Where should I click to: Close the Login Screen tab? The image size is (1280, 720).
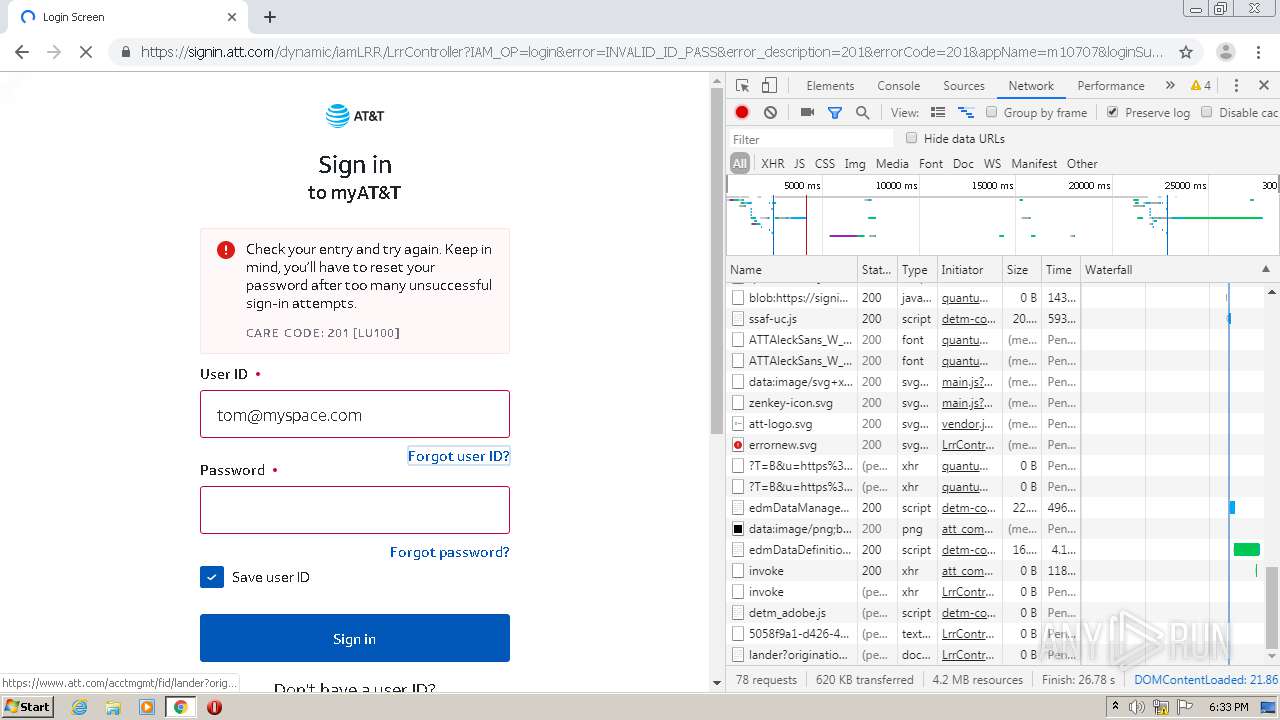tap(232, 17)
